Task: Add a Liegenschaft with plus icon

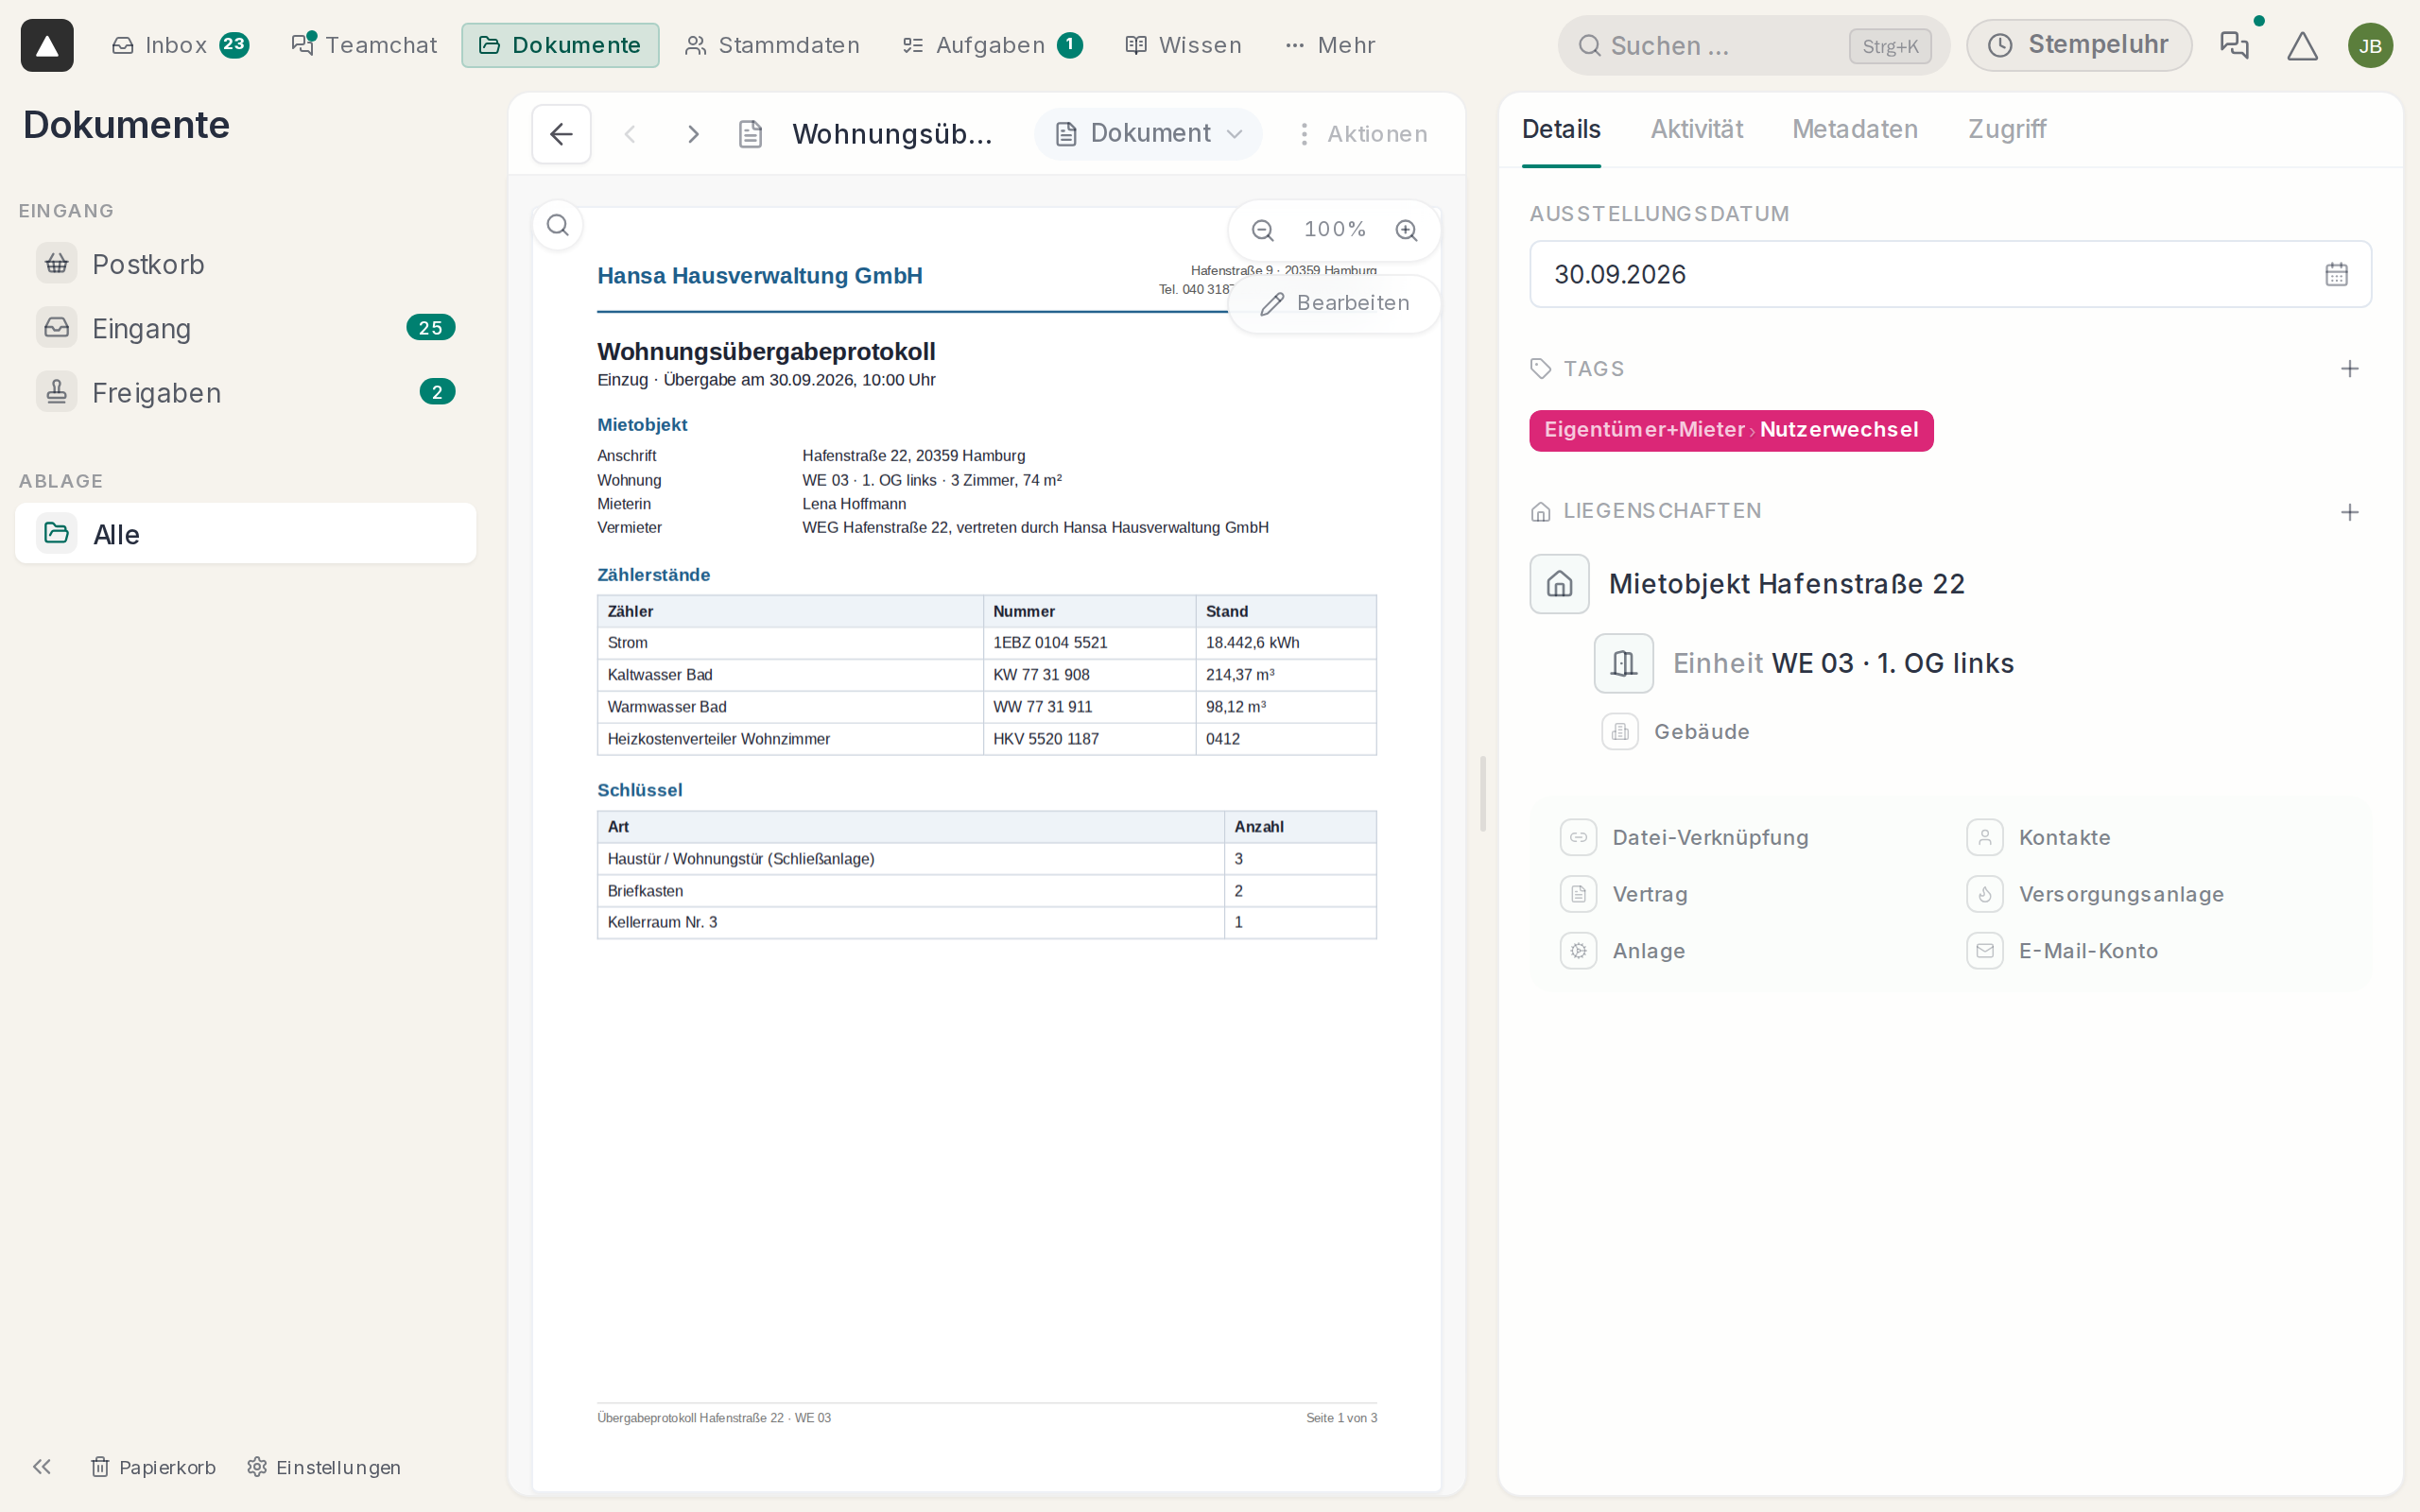Action: pos(2350,512)
